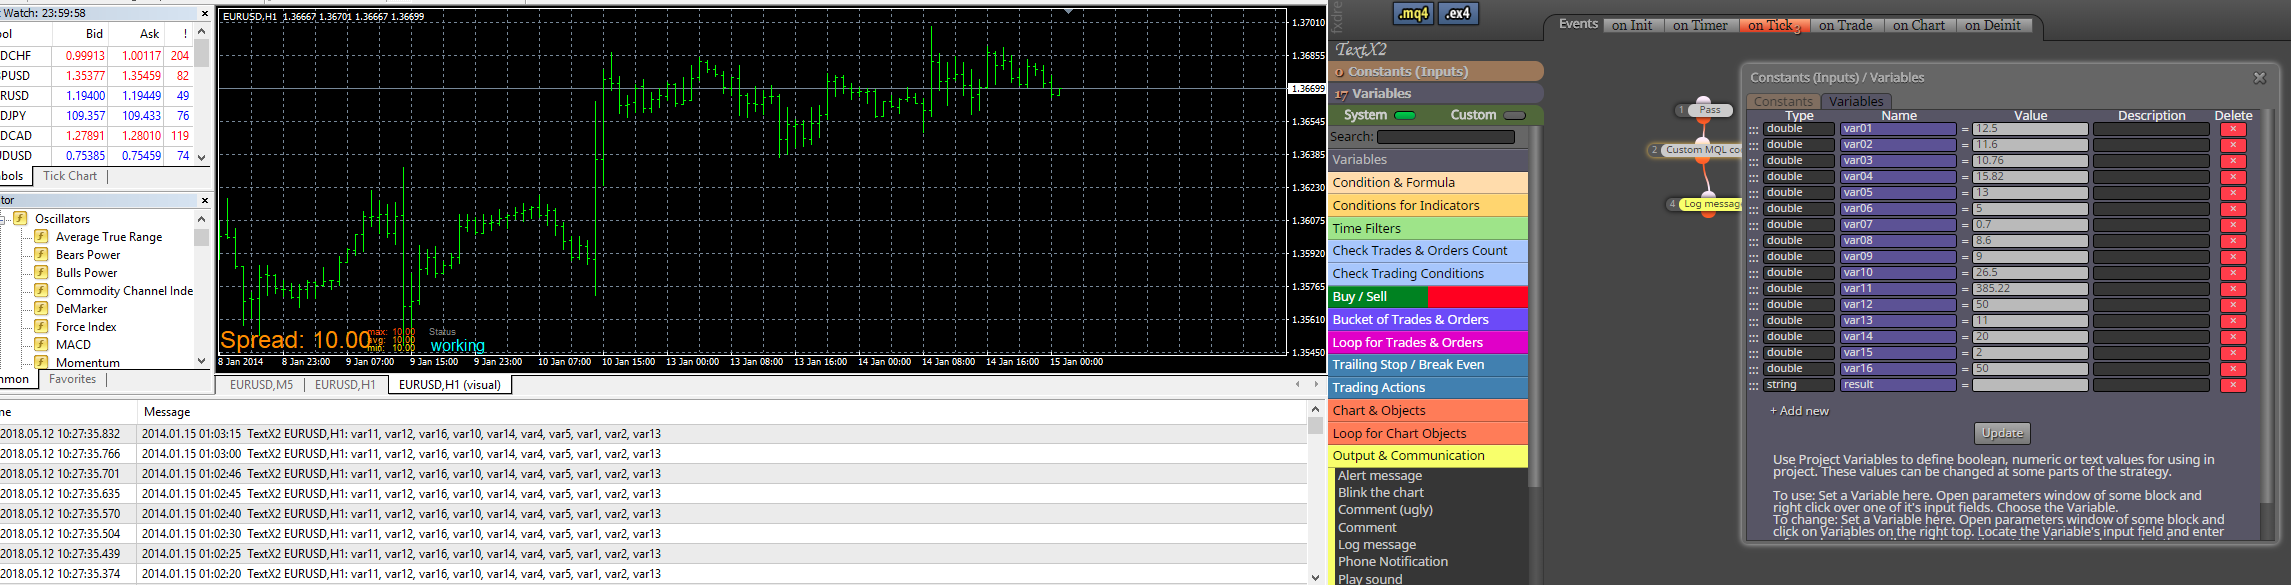Open the Trailing Stop / Break Even category
Image resolution: width=2291 pixels, height=585 pixels.
coord(1428,365)
